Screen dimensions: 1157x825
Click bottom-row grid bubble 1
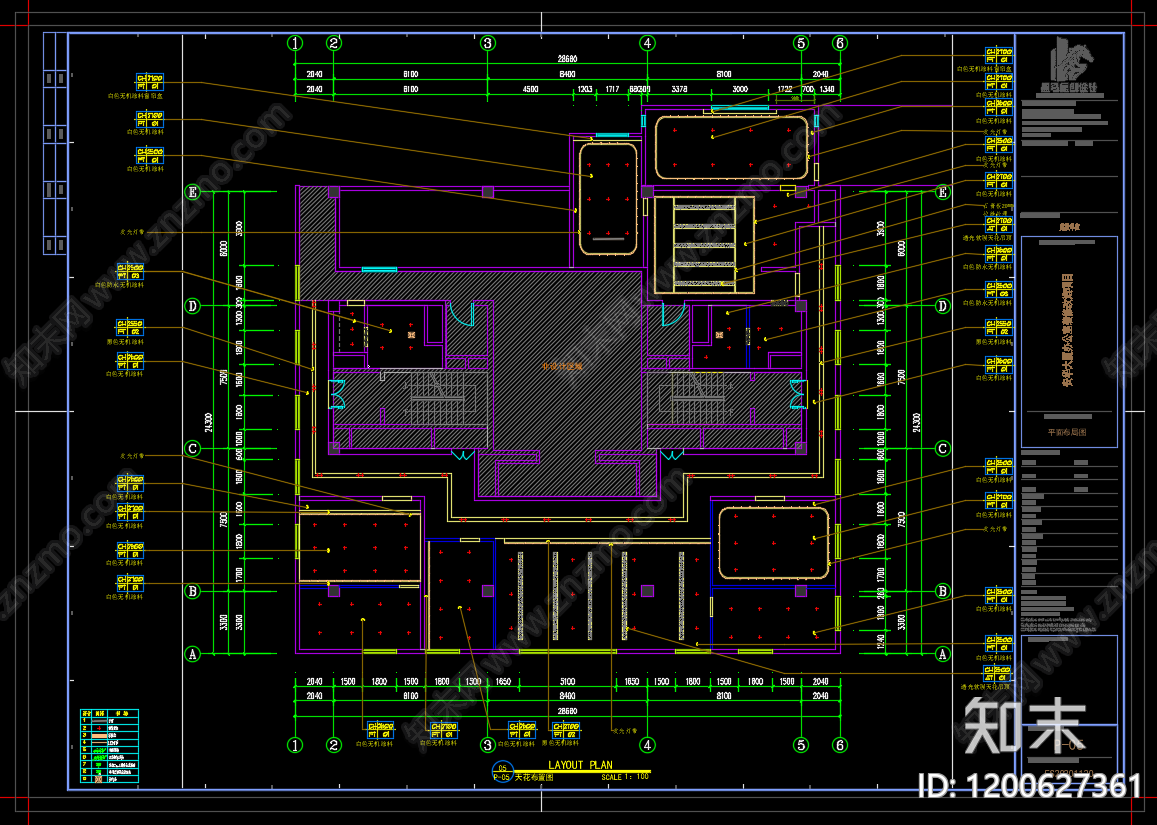pyautogui.click(x=295, y=745)
